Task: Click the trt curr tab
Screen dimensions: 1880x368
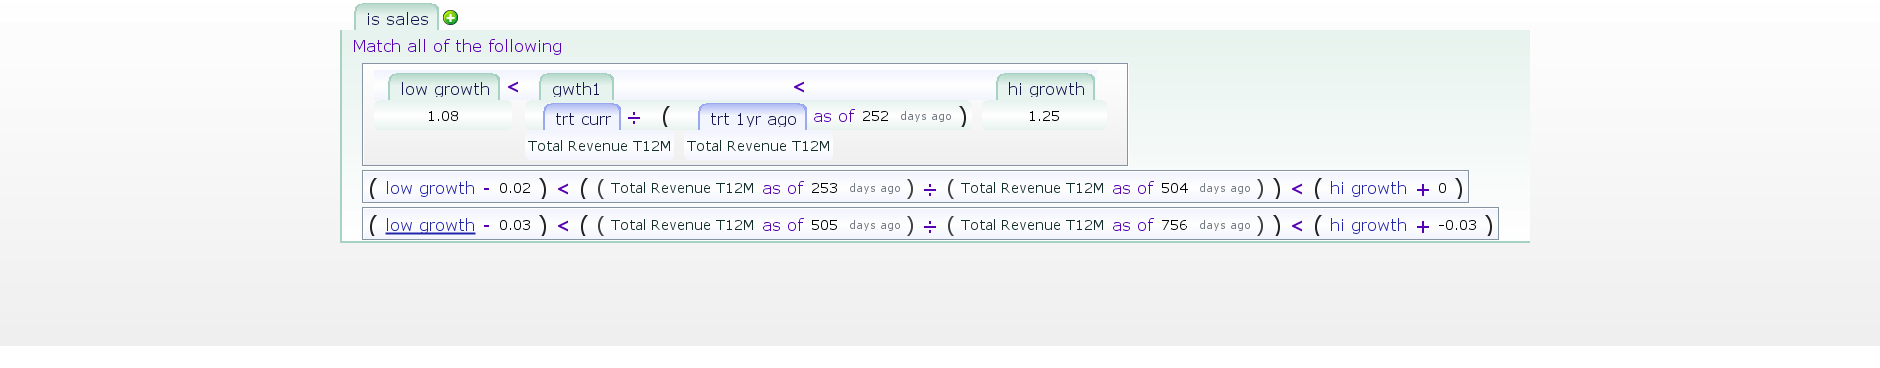Action: [582, 118]
